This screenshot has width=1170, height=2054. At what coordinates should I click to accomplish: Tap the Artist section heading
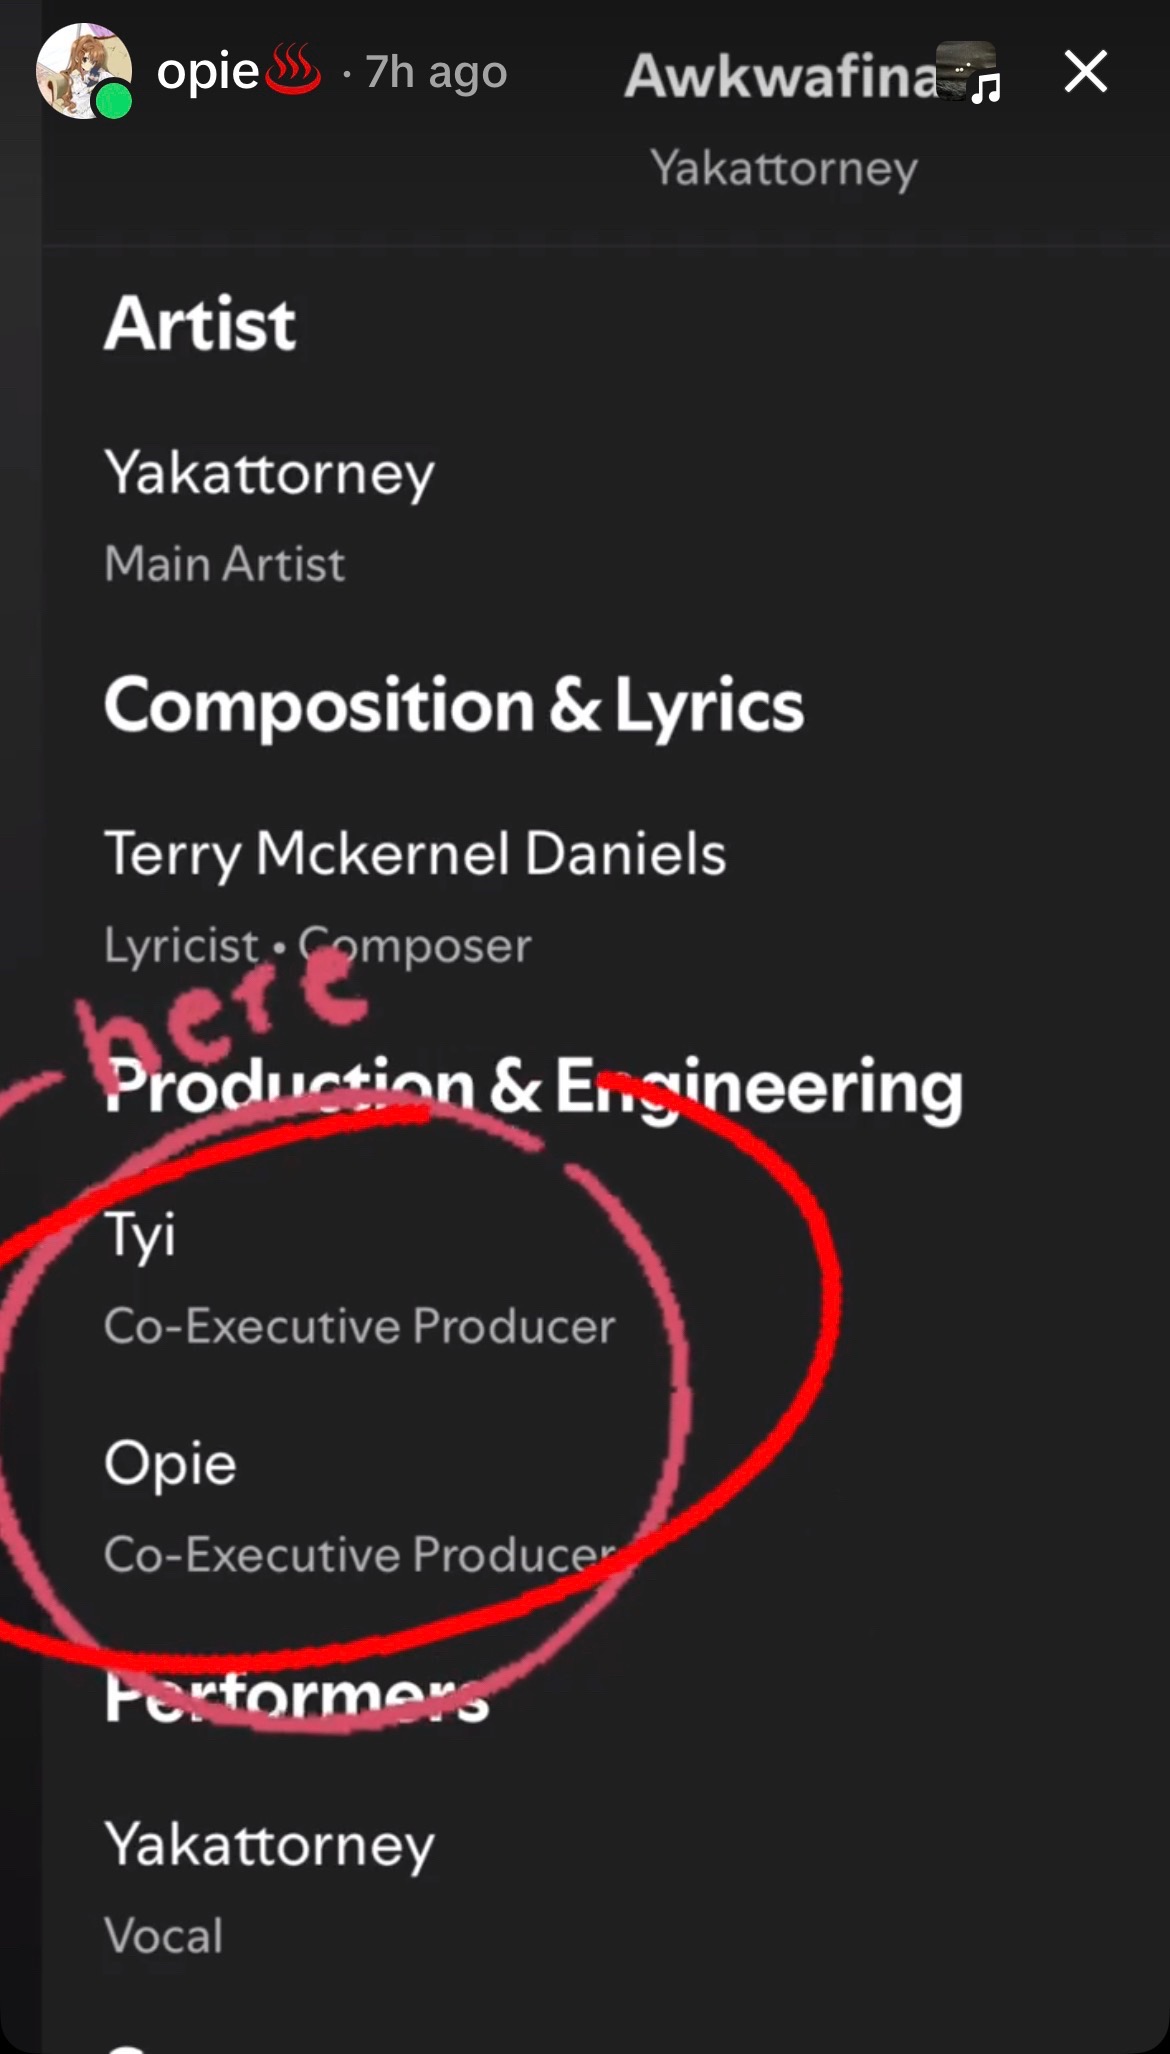click(200, 324)
